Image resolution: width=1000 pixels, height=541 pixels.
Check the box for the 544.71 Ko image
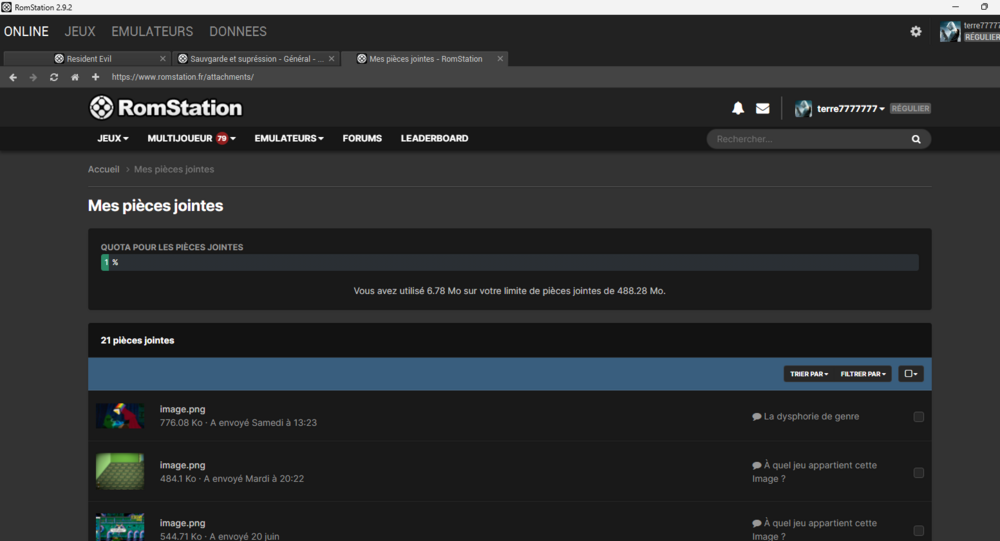(919, 530)
